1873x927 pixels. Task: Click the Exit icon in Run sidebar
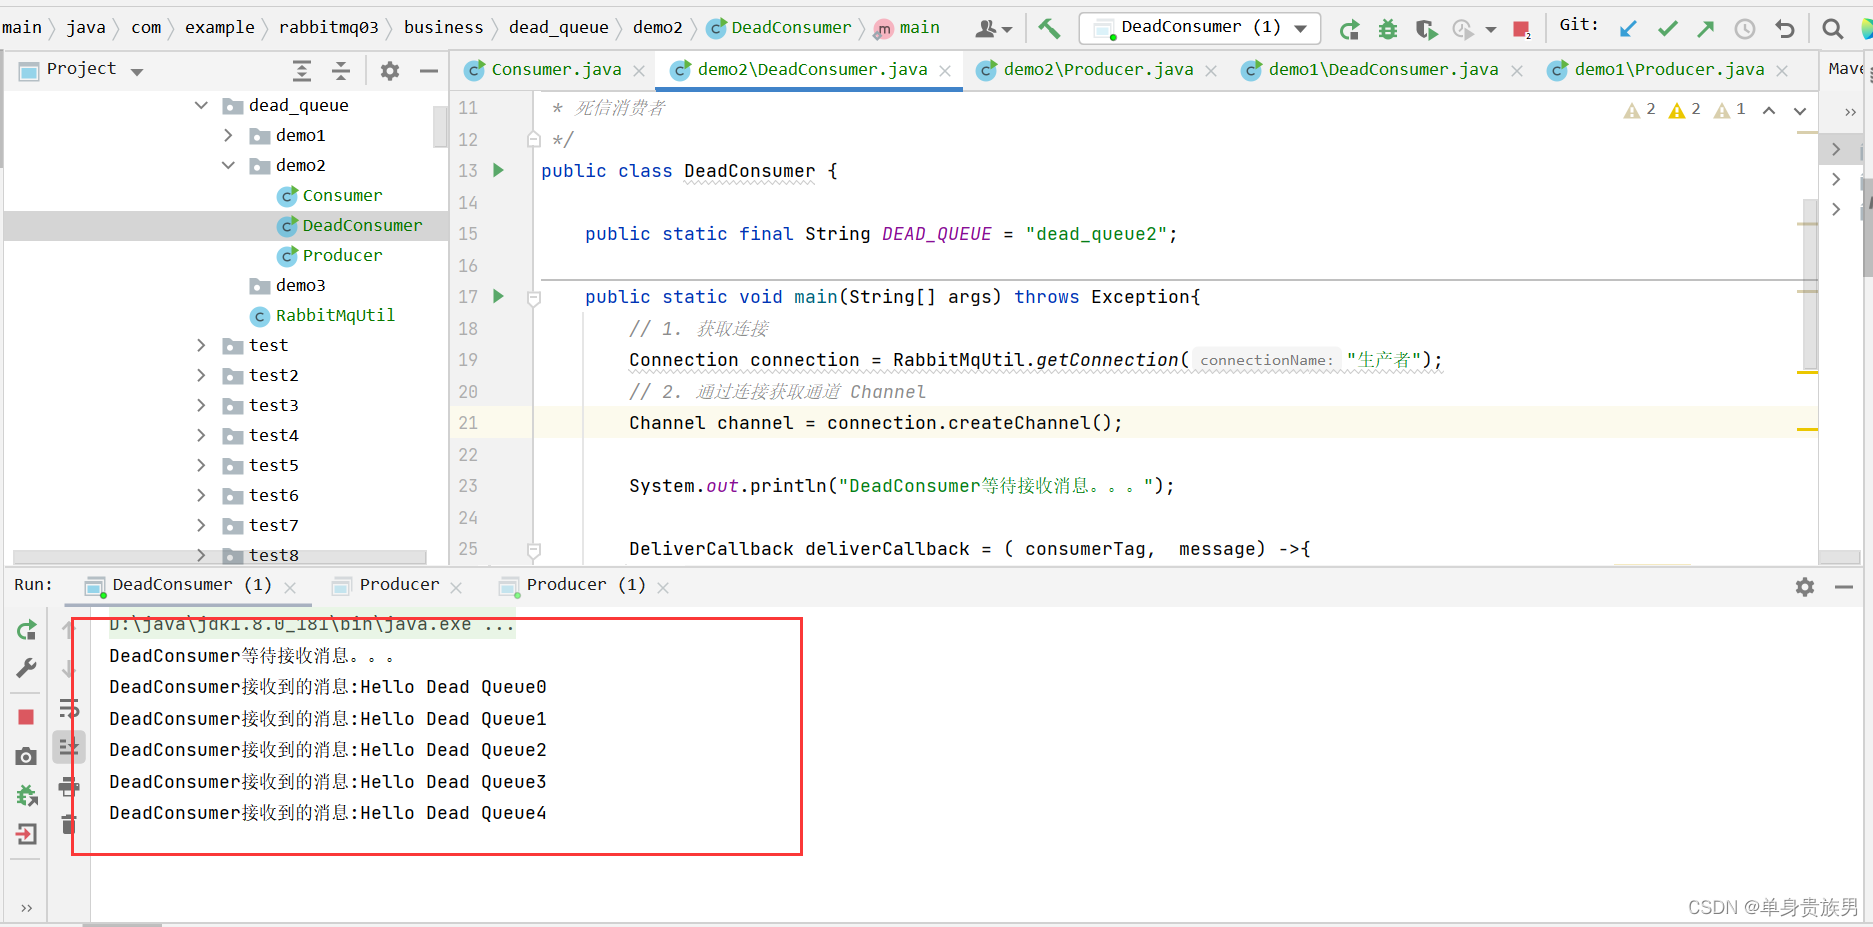(x=27, y=833)
